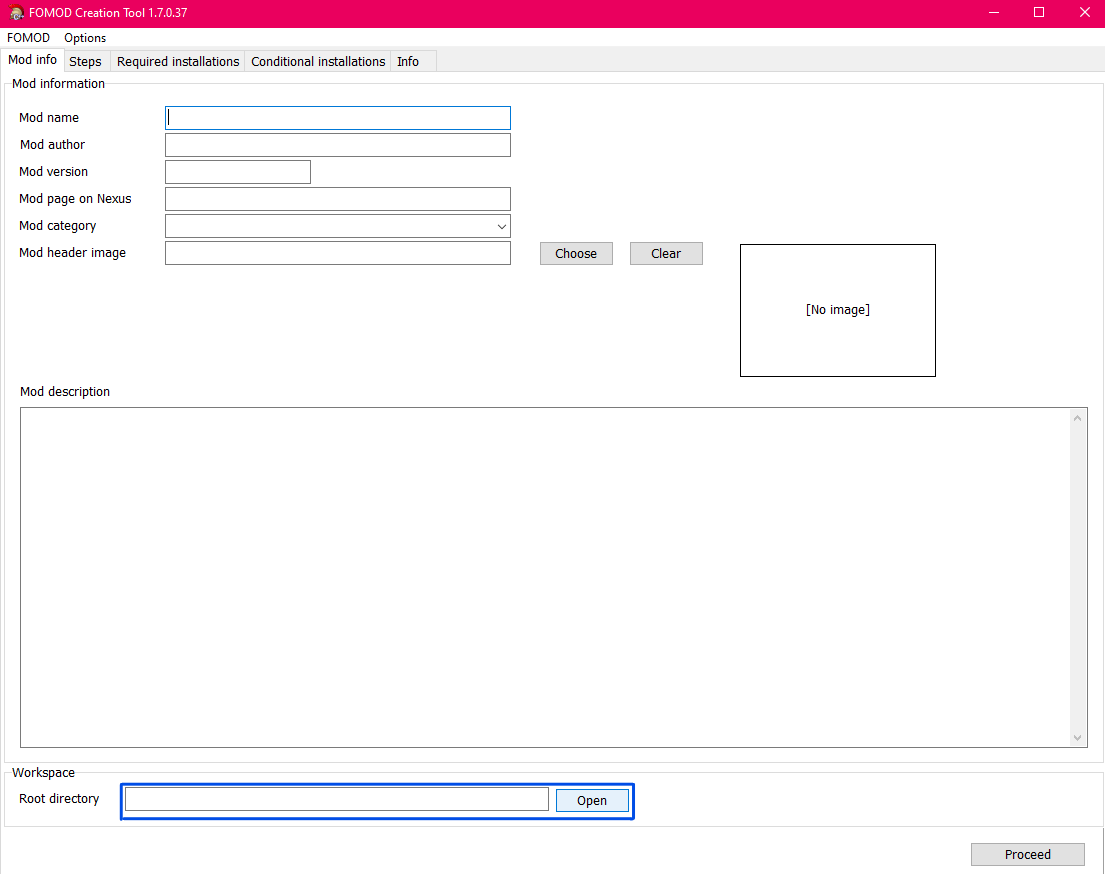
Task: Select the Info tab
Action: [x=408, y=61]
